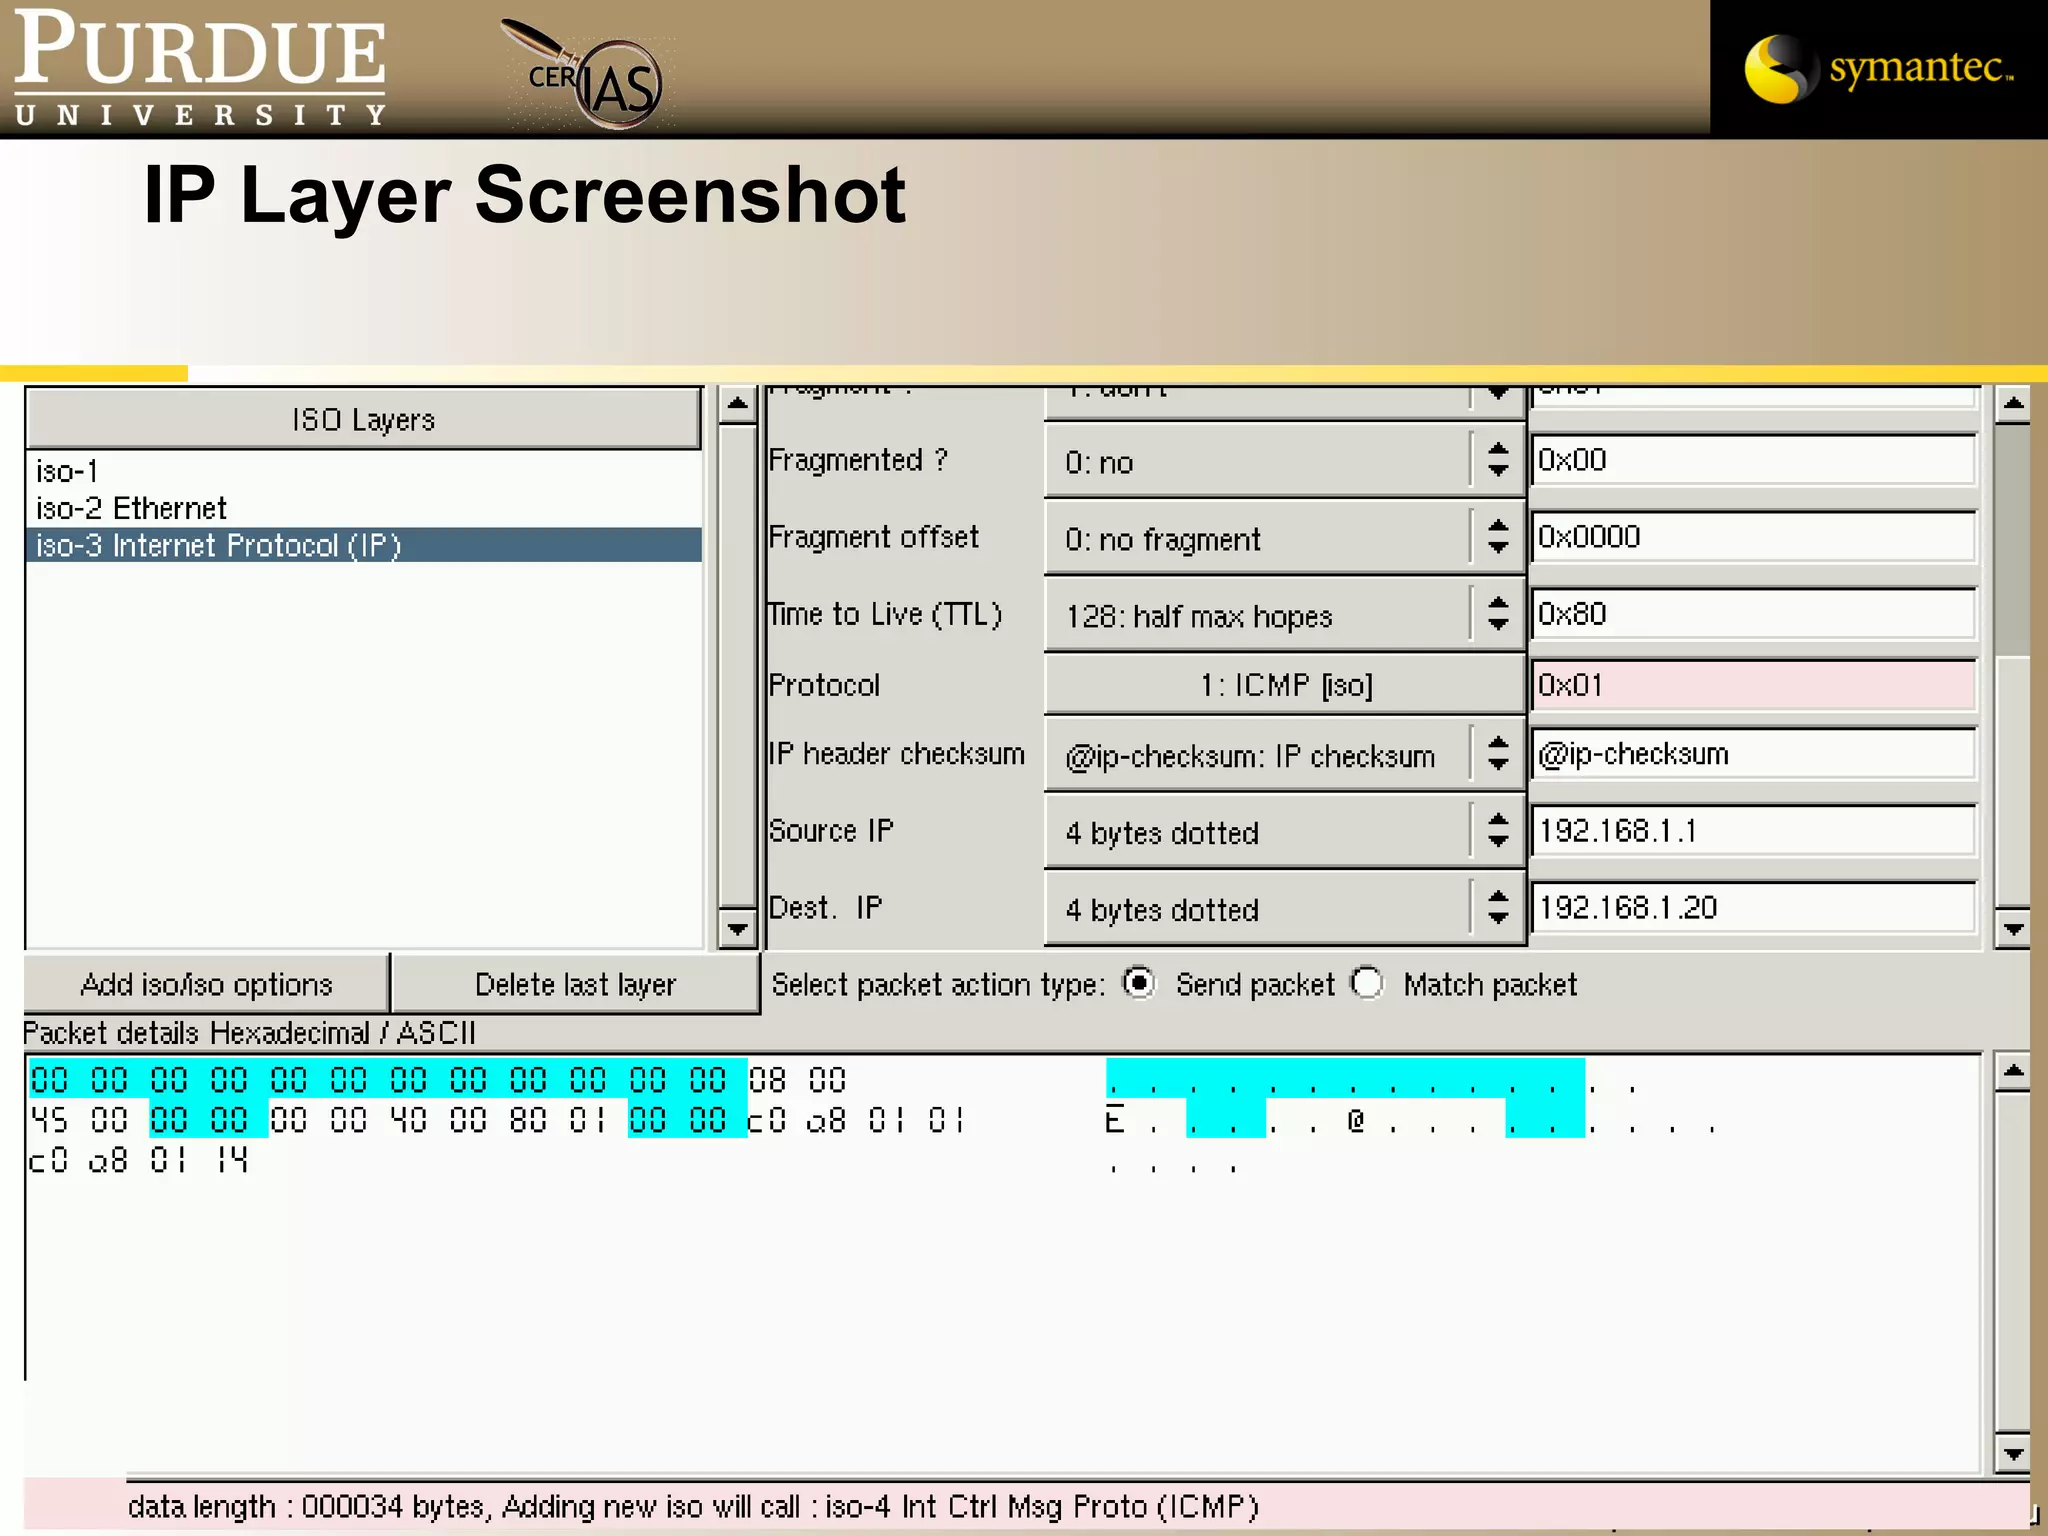Click the ISO Layers header button
Viewport: 2048px width, 1536px height.
click(363, 419)
